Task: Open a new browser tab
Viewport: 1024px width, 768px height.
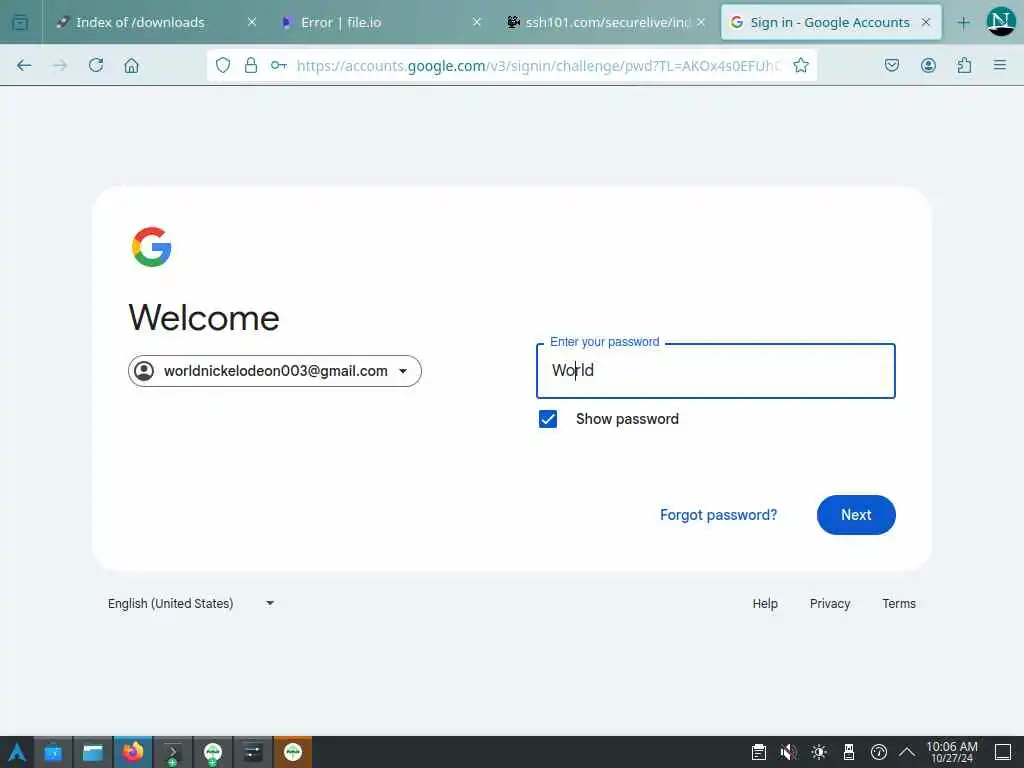Action: click(963, 23)
